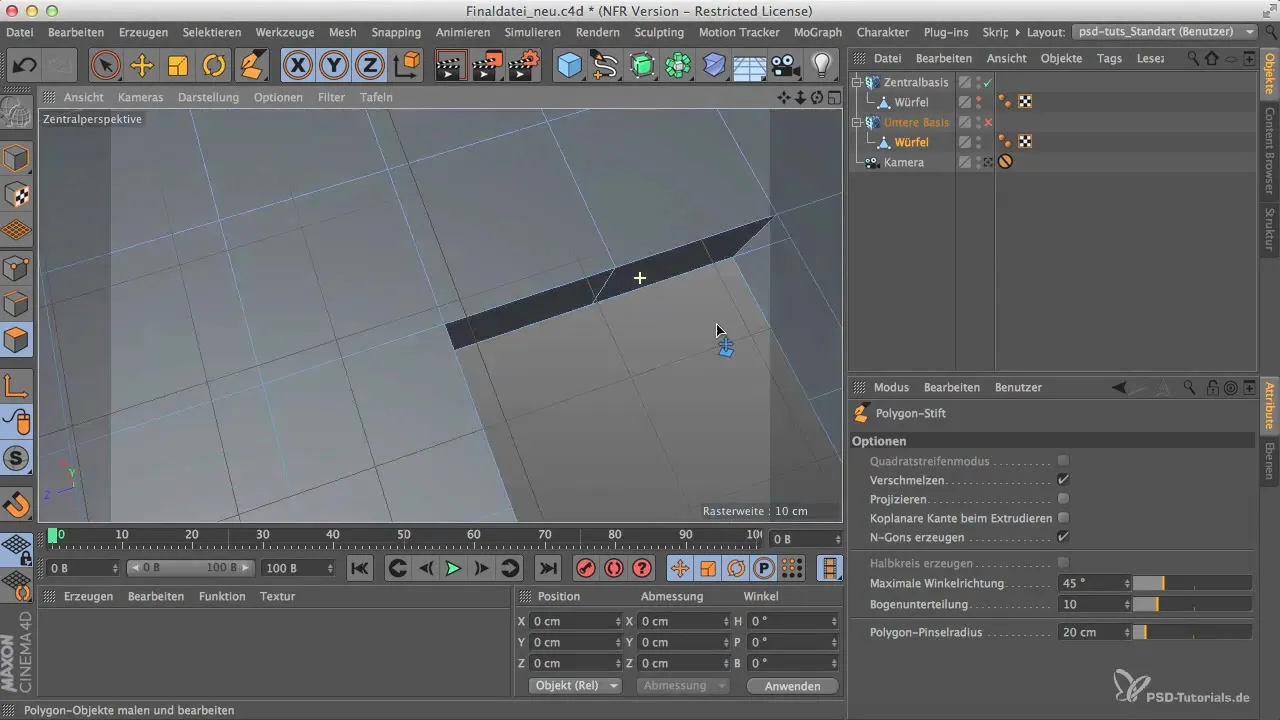Click Render to Picture Viewer icon
The image size is (1280, 720).
(x=487, y=66)
